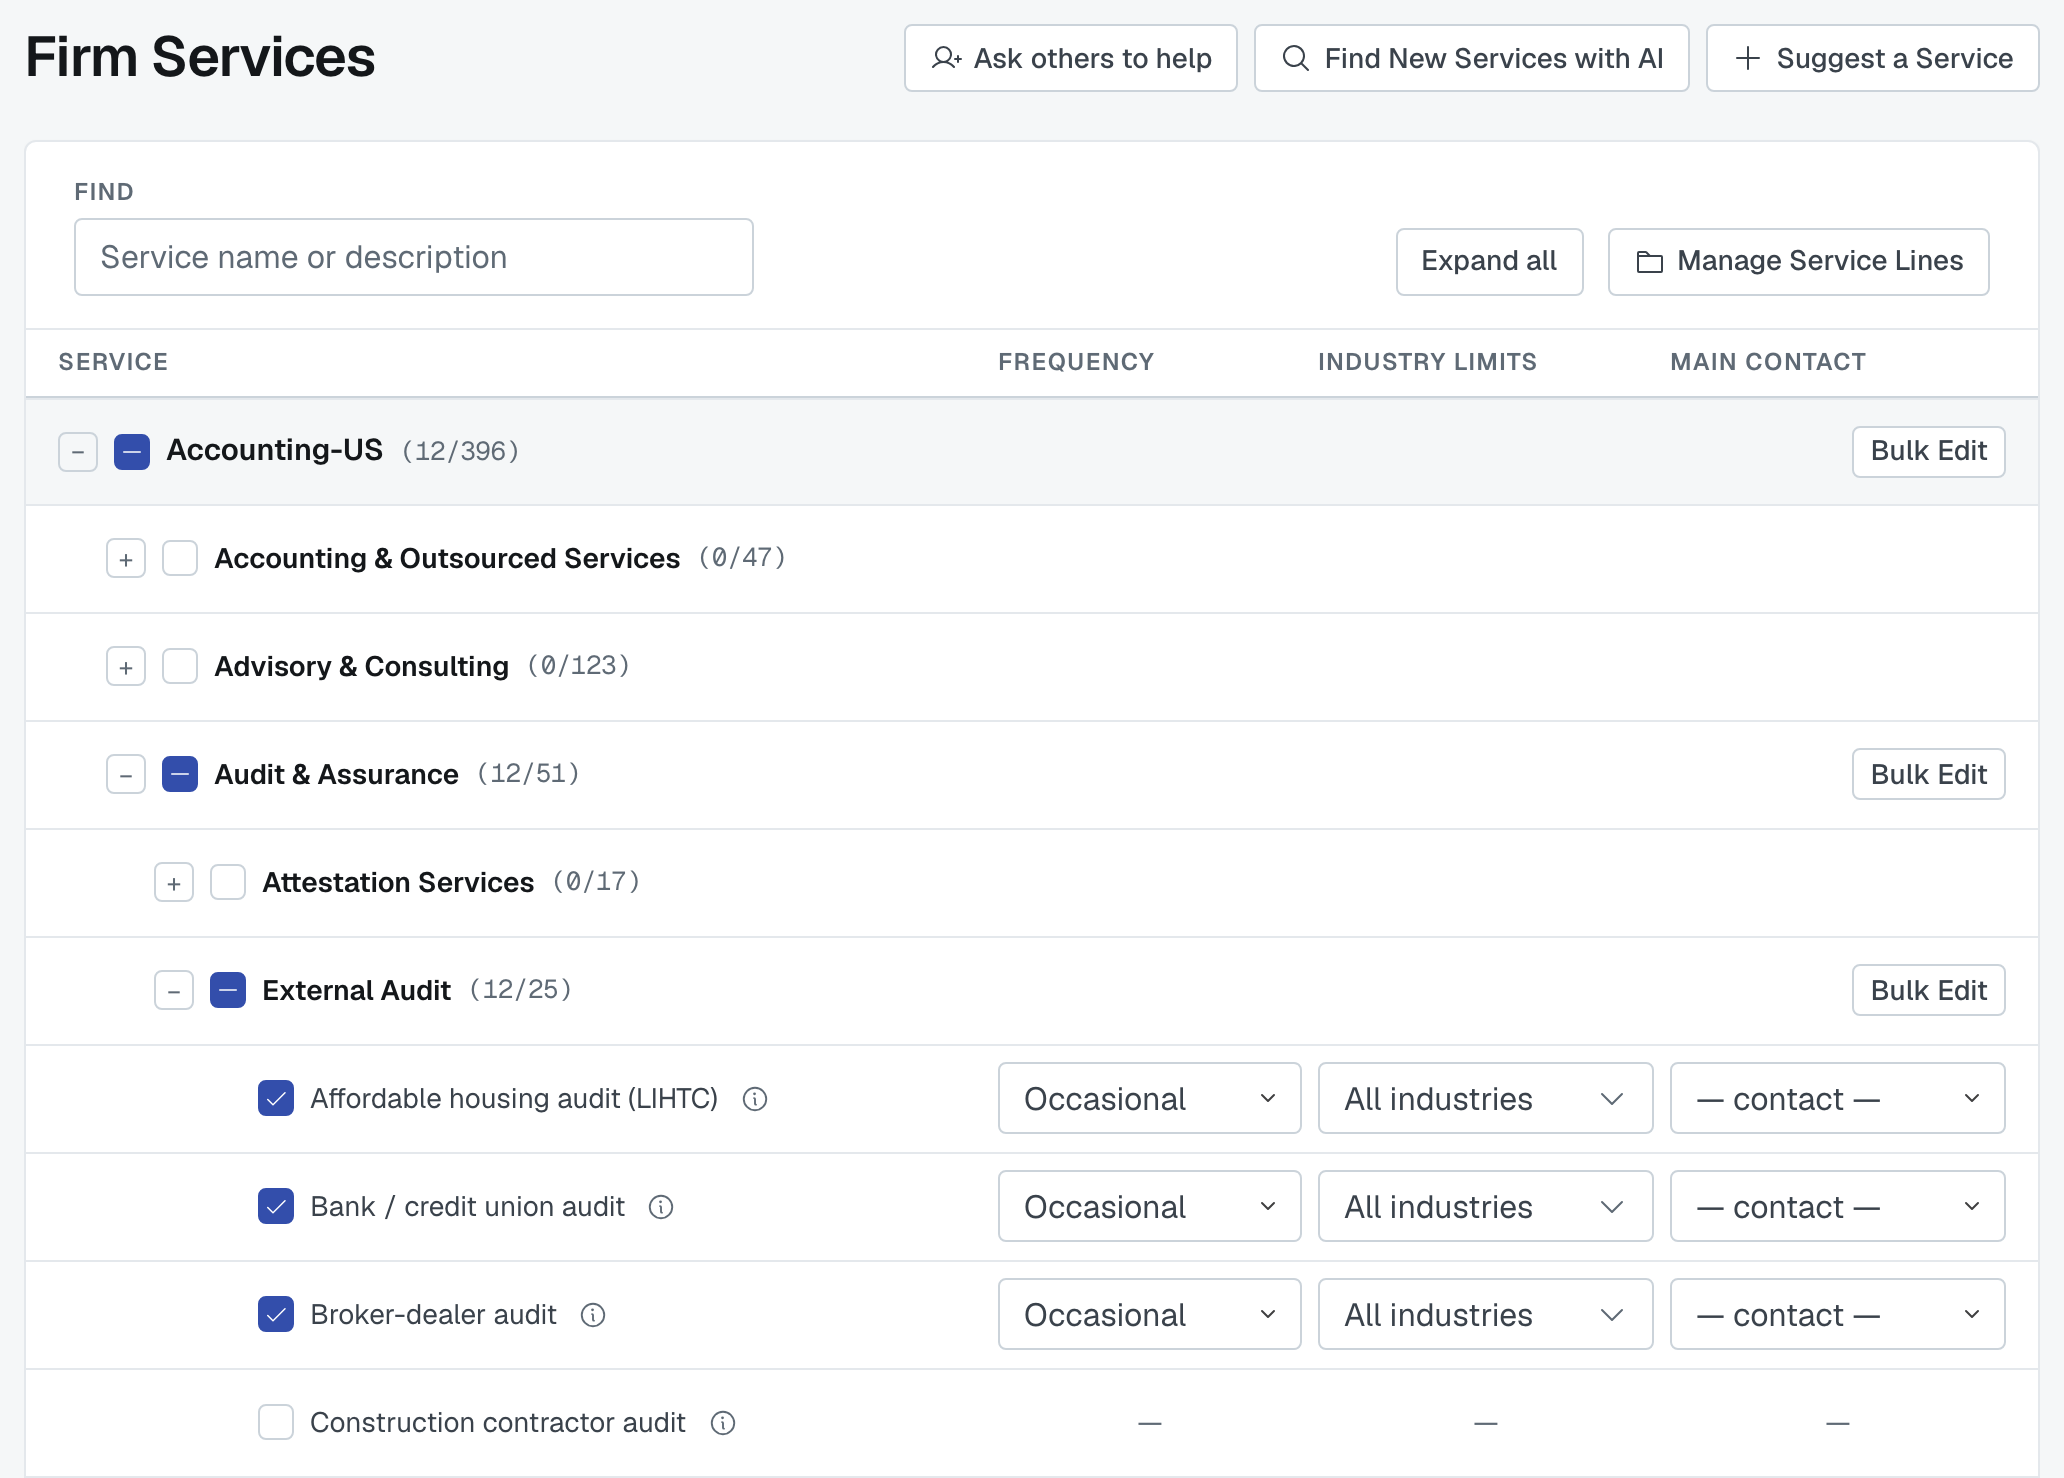Open Manage Service Lines
The height and width of the screenshot is (1478, 2064).
click(1799, 261)
